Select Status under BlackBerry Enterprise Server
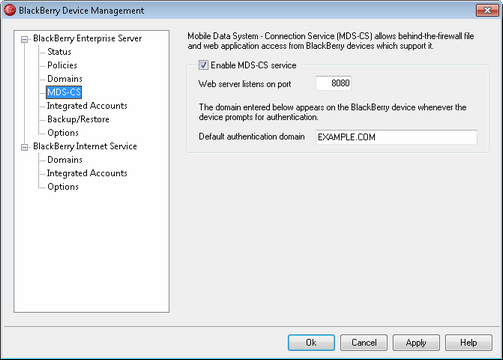The width and height of the screenshot is (503, 360). tap(59, 52)
